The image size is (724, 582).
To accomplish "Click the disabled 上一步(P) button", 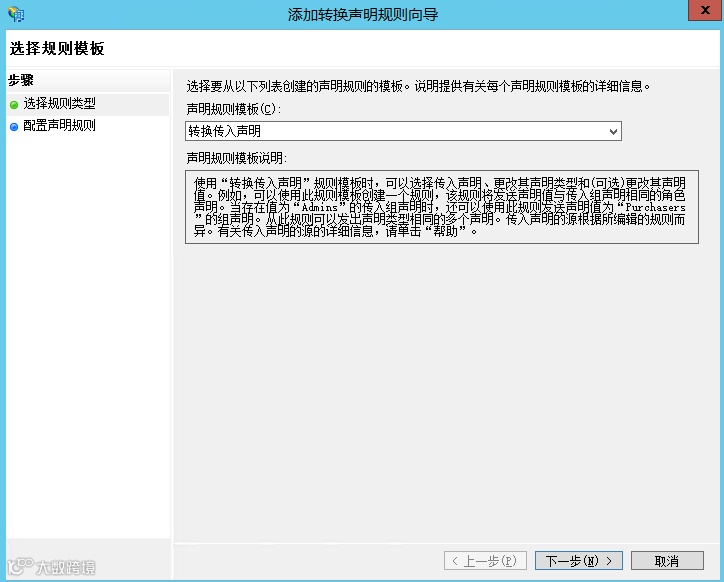I will pyautogui.click(x=485, y=561).
